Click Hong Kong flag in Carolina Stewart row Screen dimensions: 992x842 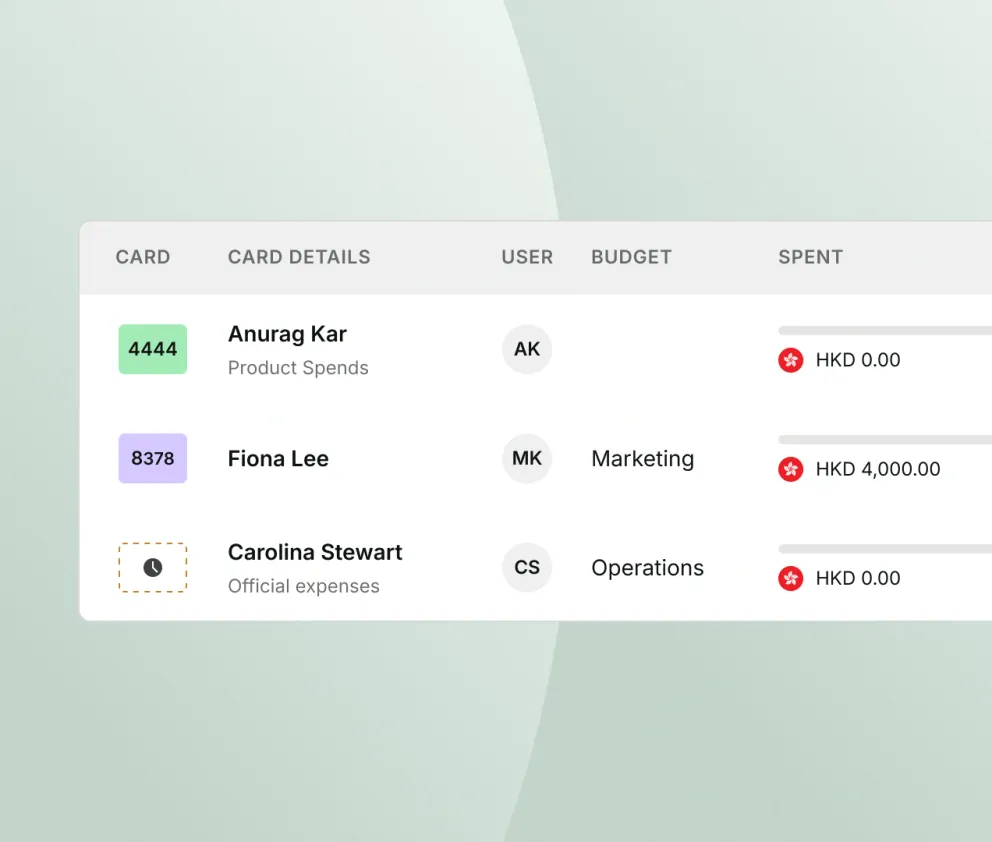click(x=791, y=578)
